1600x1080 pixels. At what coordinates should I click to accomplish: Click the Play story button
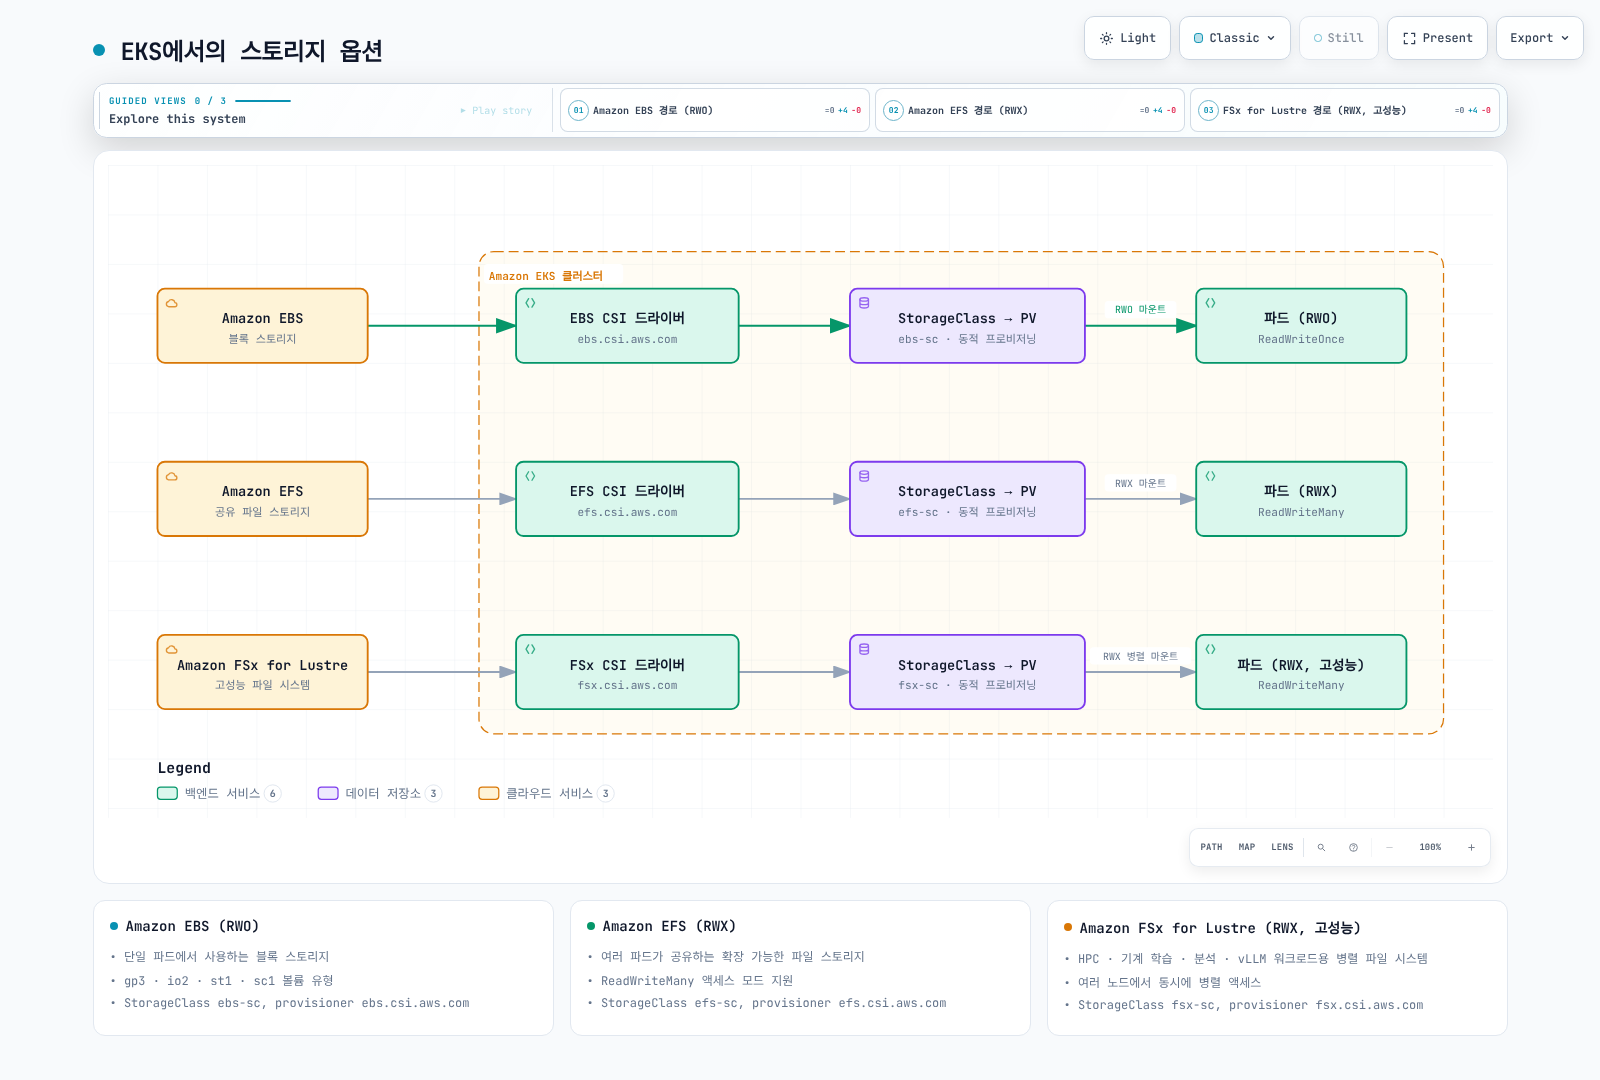(x=496, y=110)
